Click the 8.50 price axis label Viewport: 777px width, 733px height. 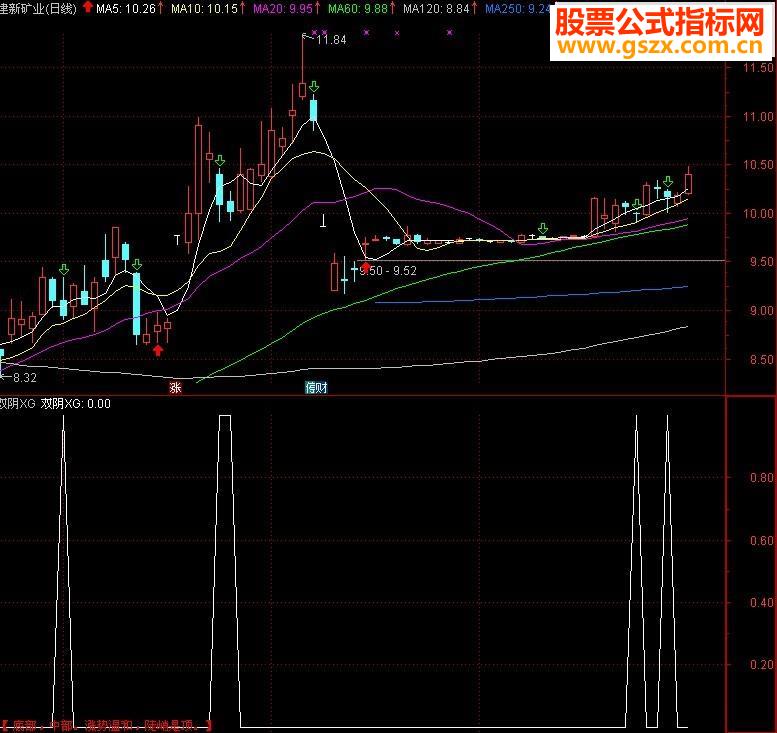click(761, 359)
